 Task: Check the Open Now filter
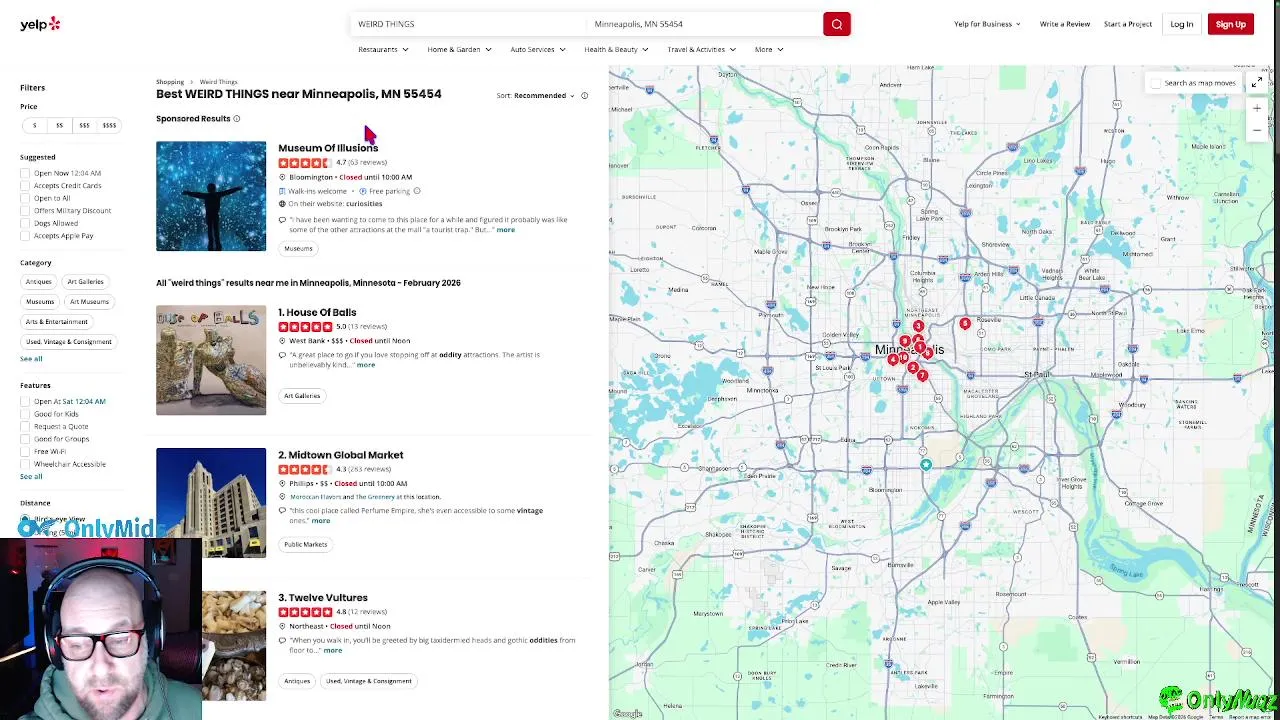[25, 173]
